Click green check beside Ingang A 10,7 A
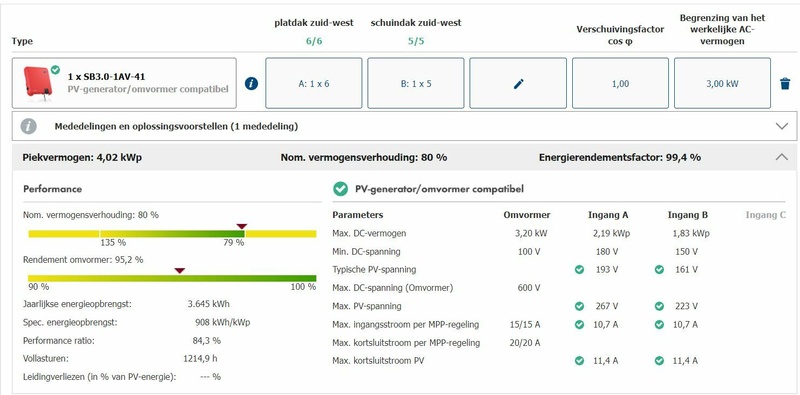 point(579,324)
